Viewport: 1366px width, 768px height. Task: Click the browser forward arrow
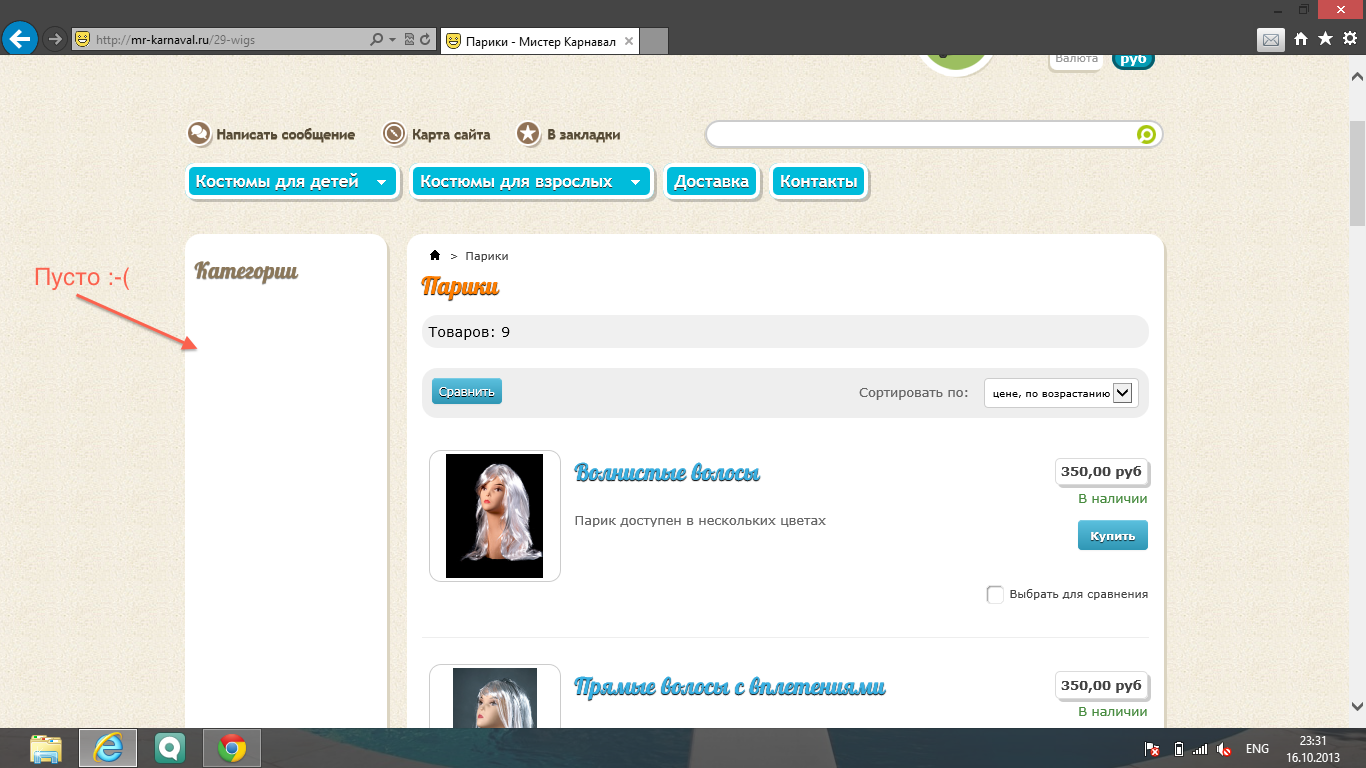point(55,39)
